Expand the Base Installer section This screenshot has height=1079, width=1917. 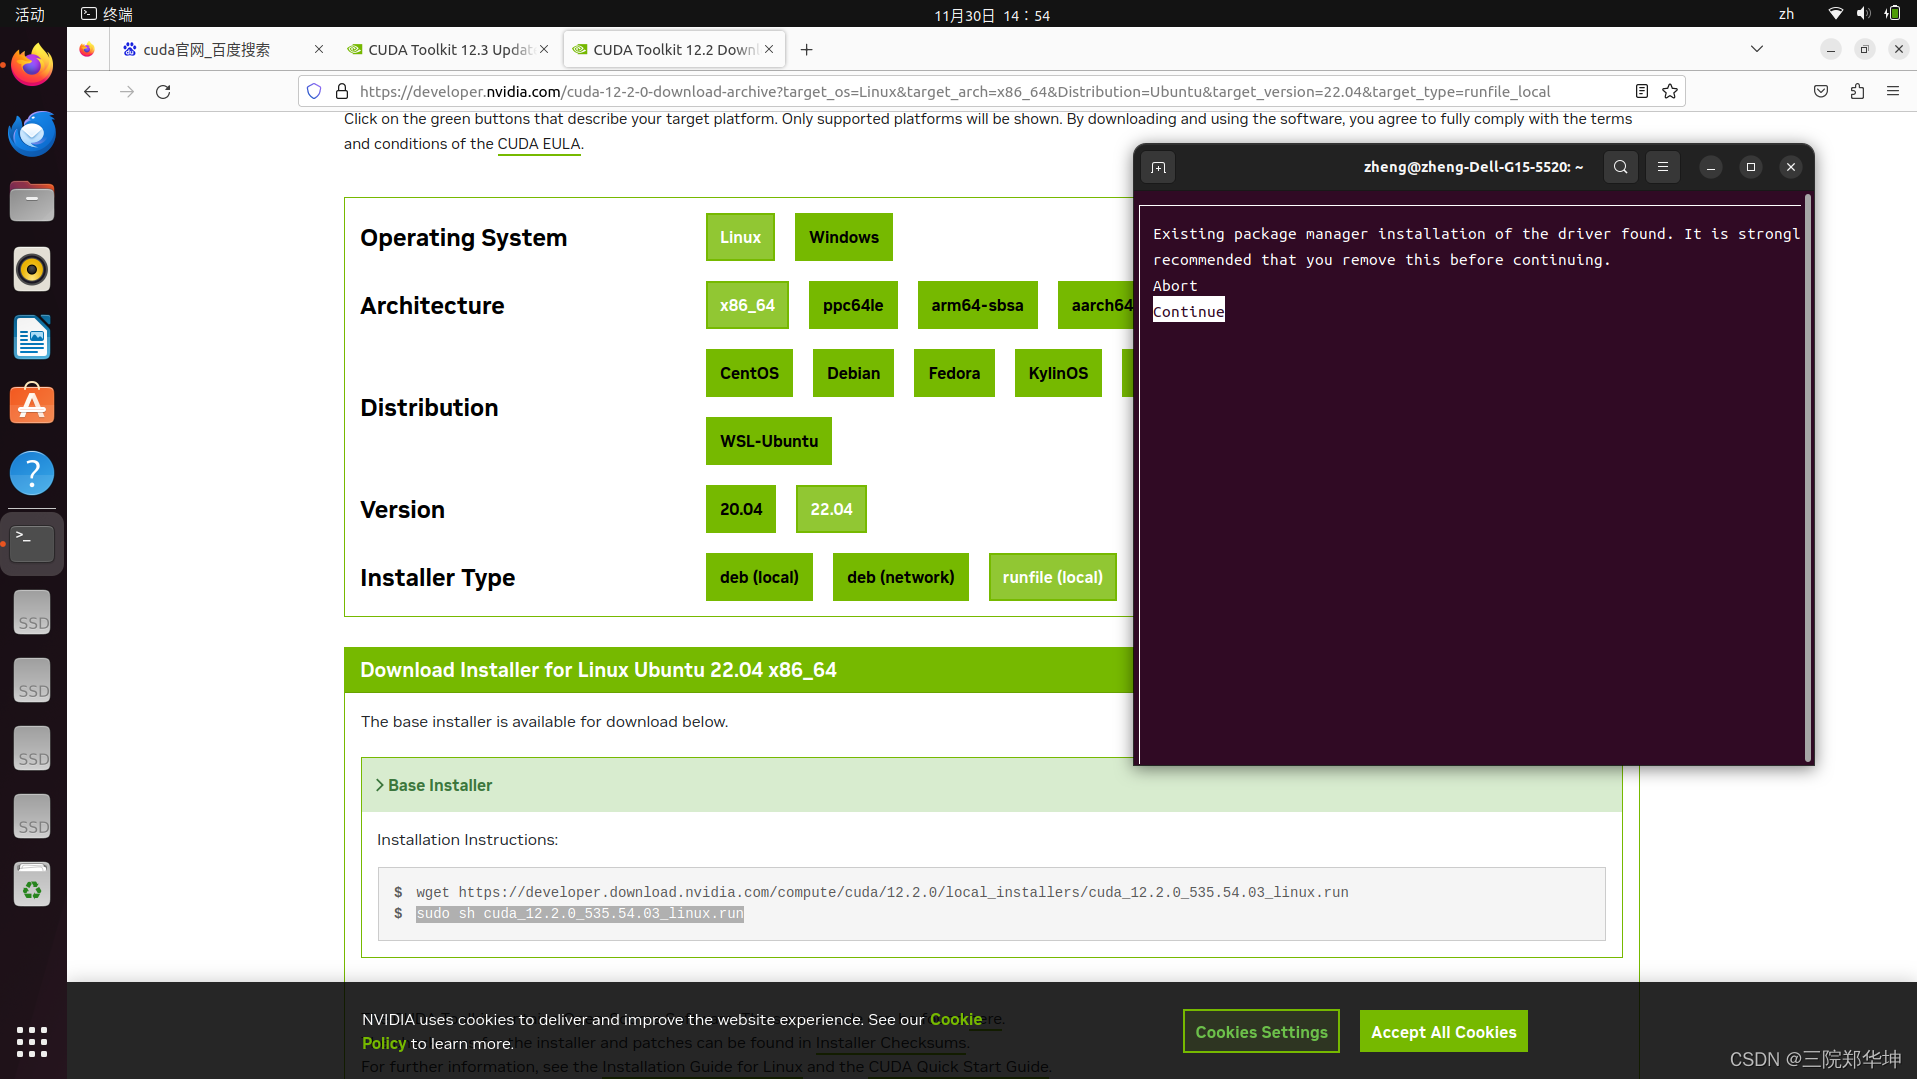coord(434,786)
